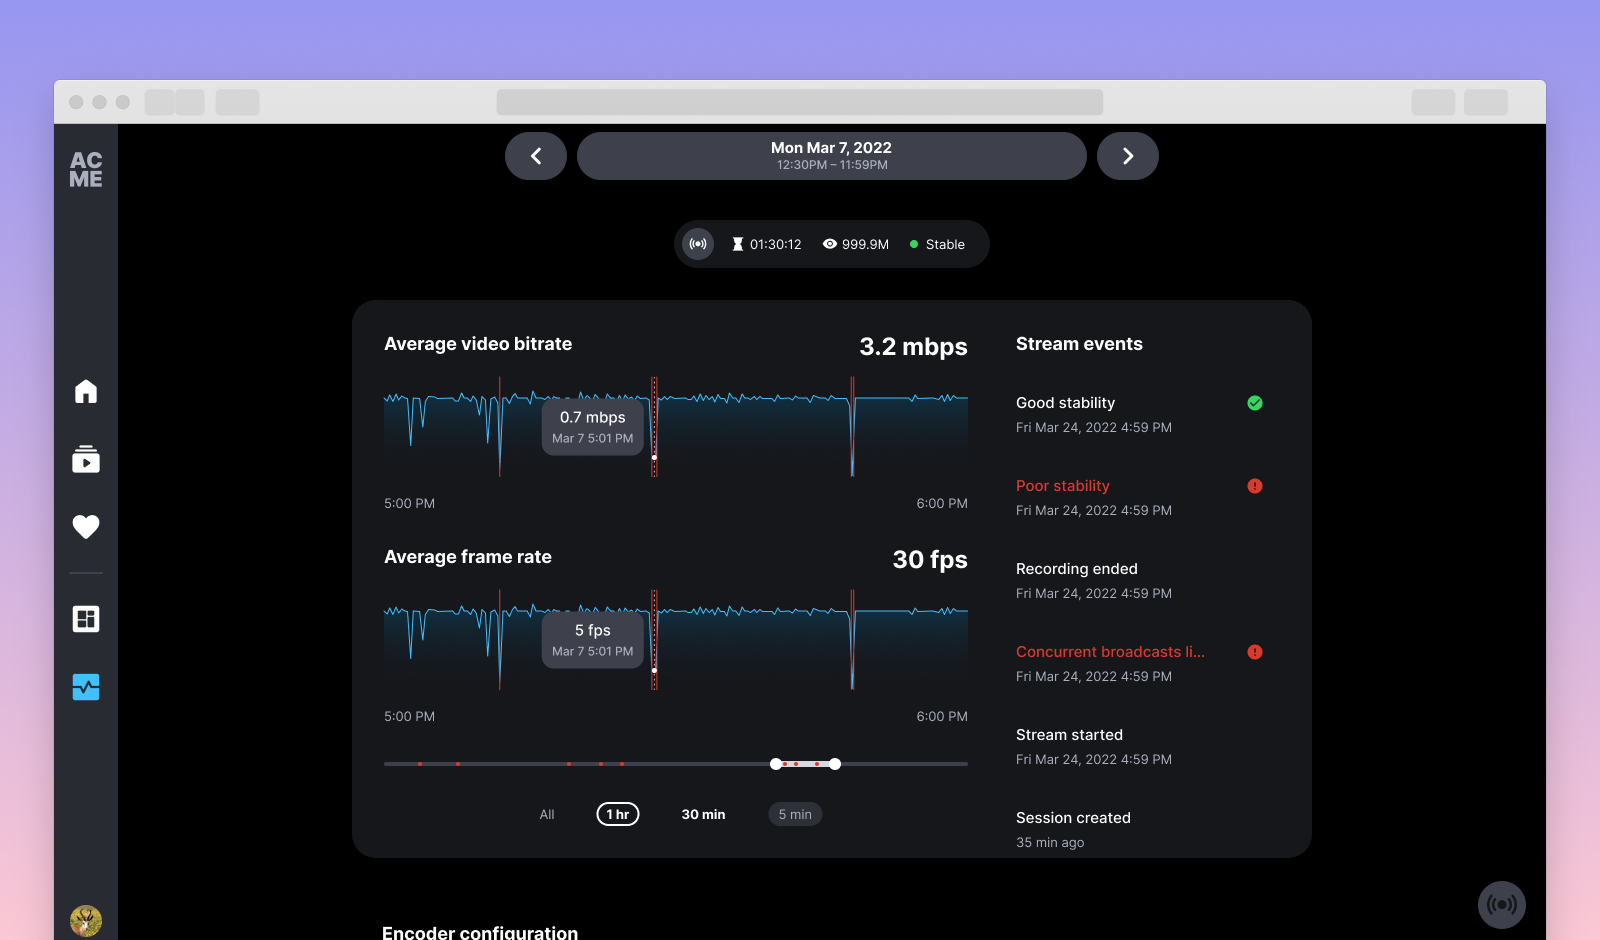This screenshot has width=1600, height=940.
Task: Click the hourglass duration icon
Action: pyautogui.click(x=738, y=244)
